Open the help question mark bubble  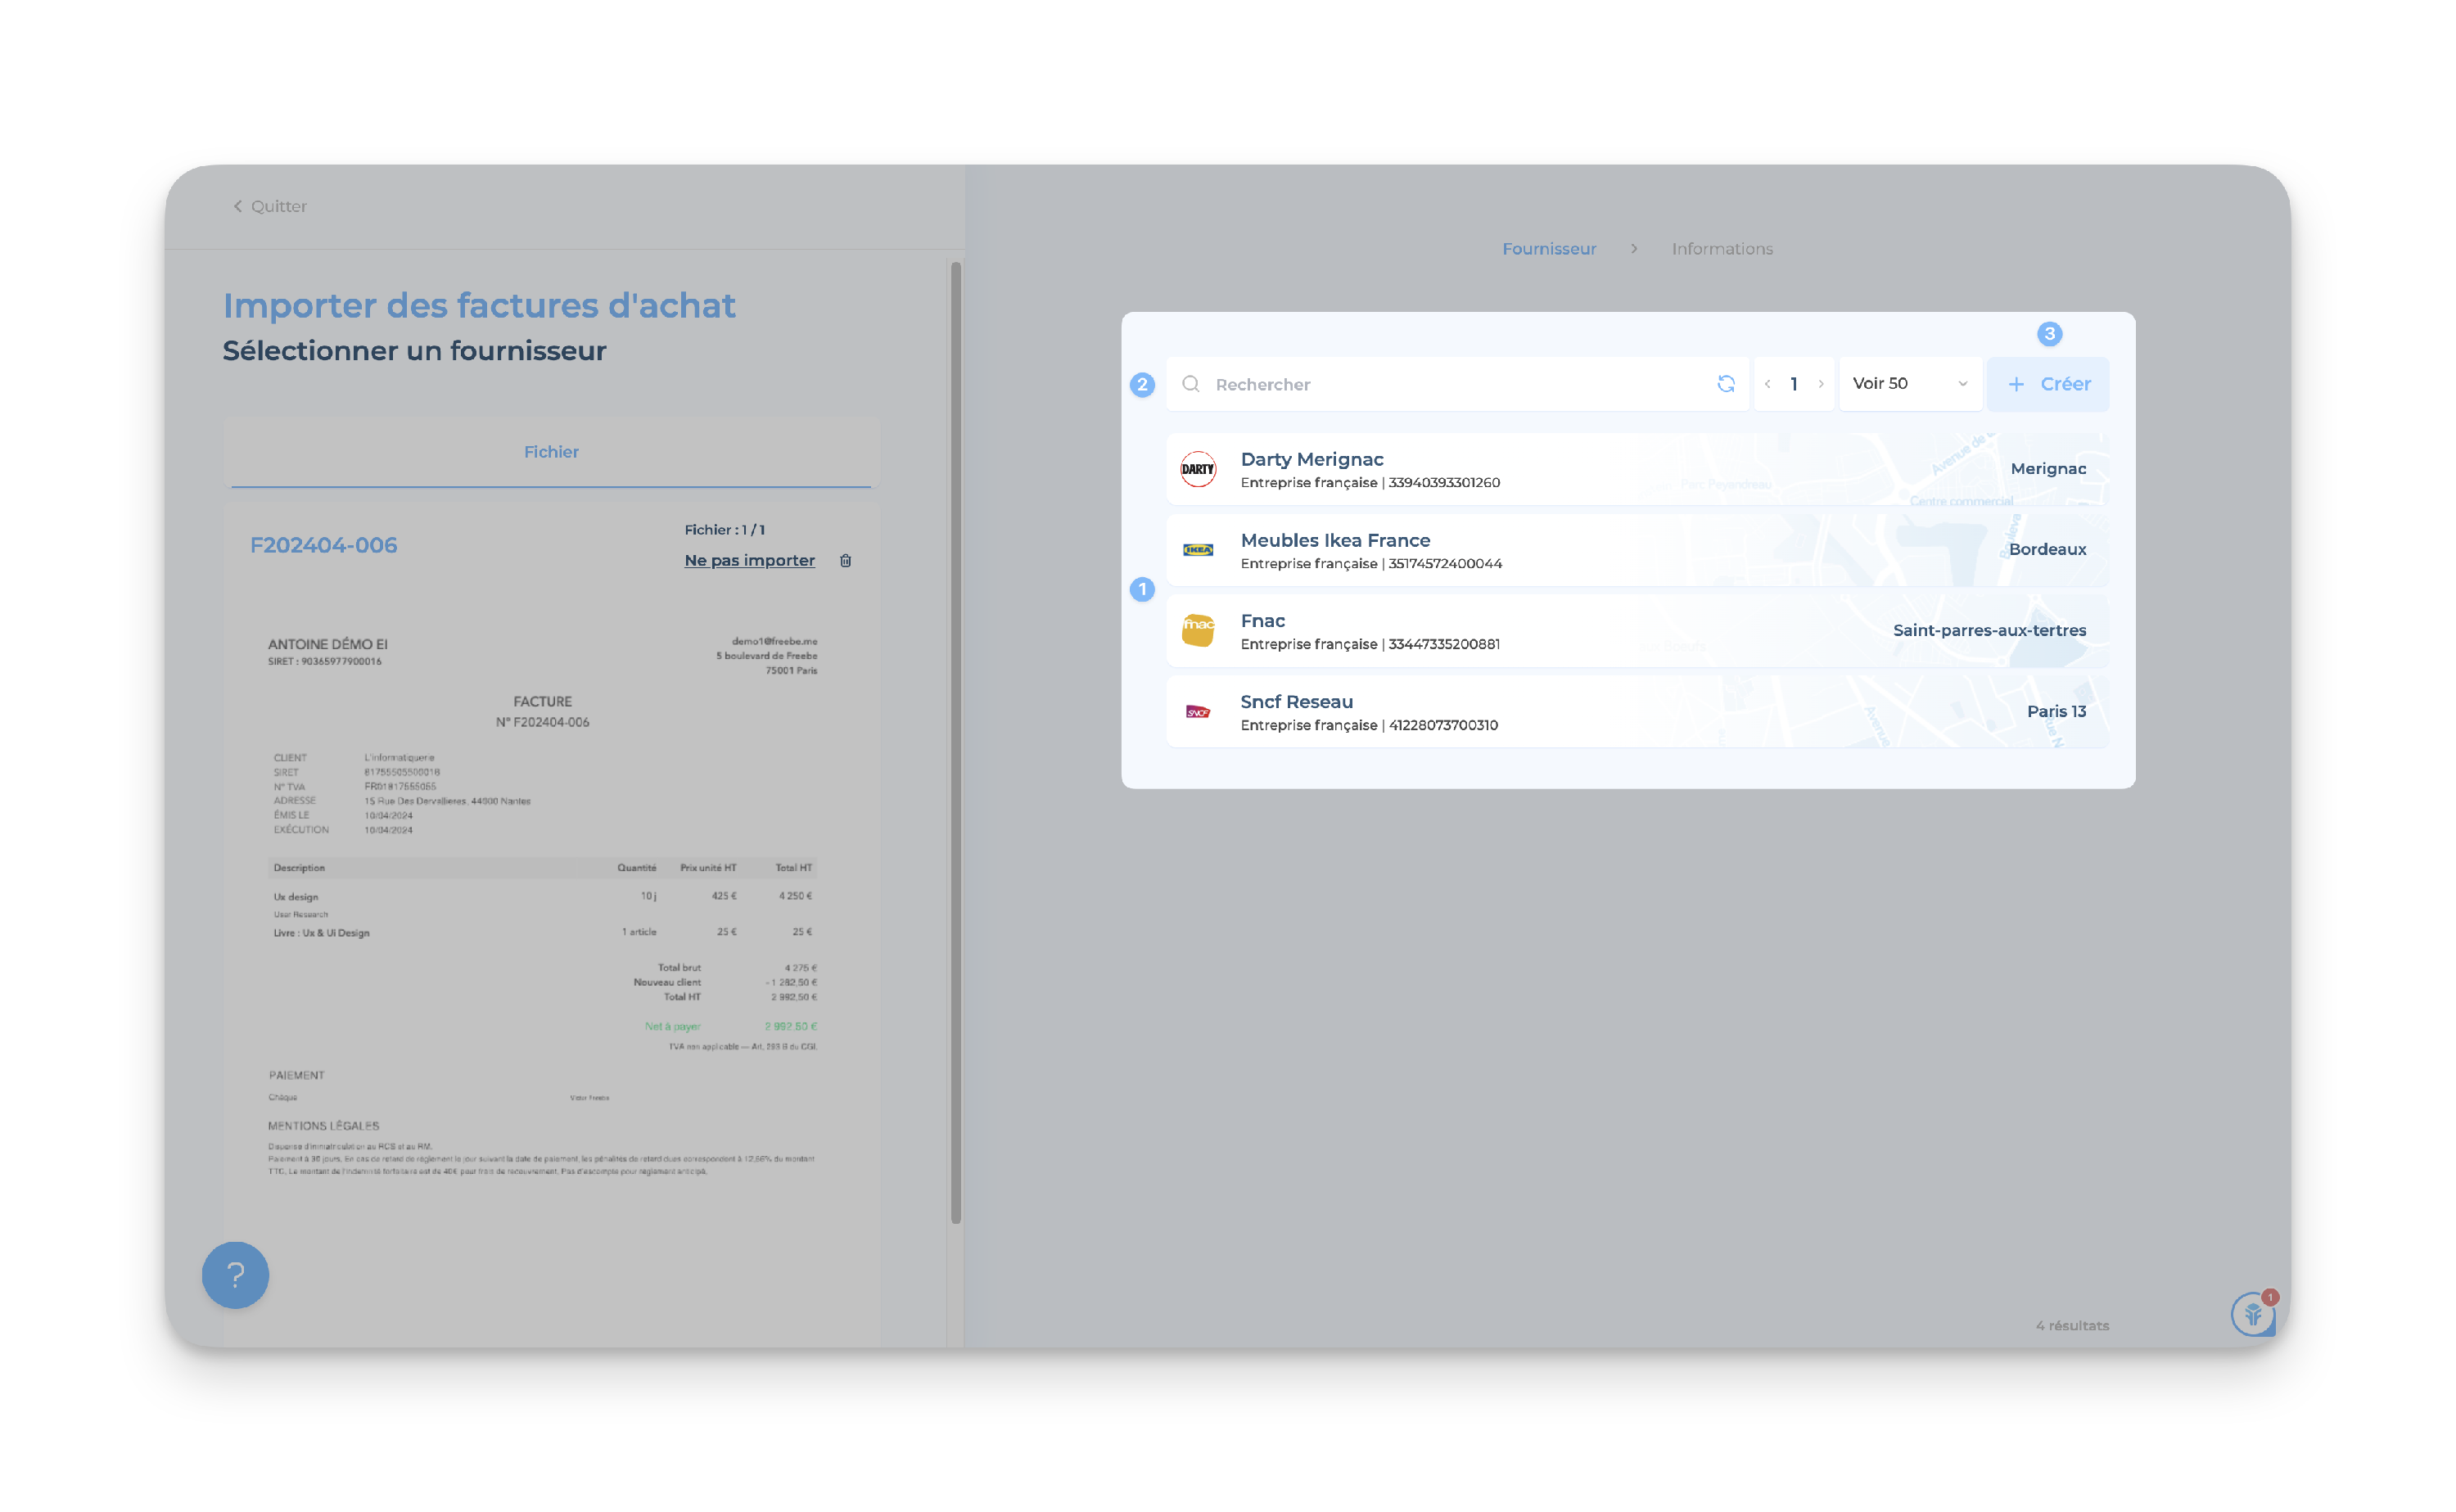tap(235, 1275)
